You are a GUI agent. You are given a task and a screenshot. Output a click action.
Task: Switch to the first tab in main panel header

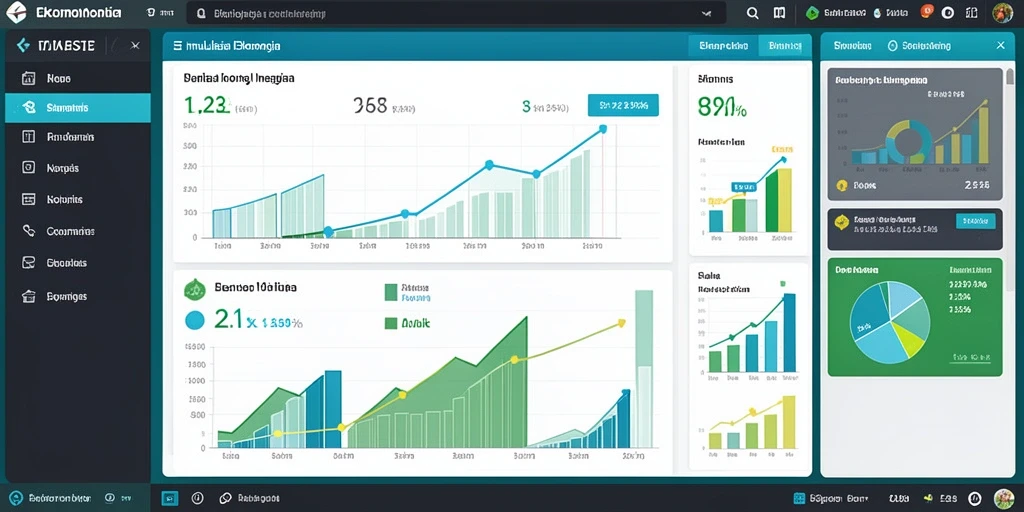(x=723, y=46)
